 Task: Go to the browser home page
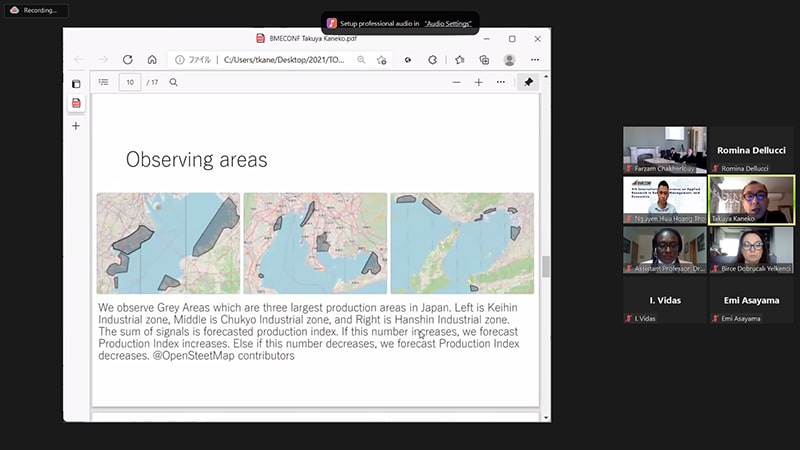pos(152,60)
